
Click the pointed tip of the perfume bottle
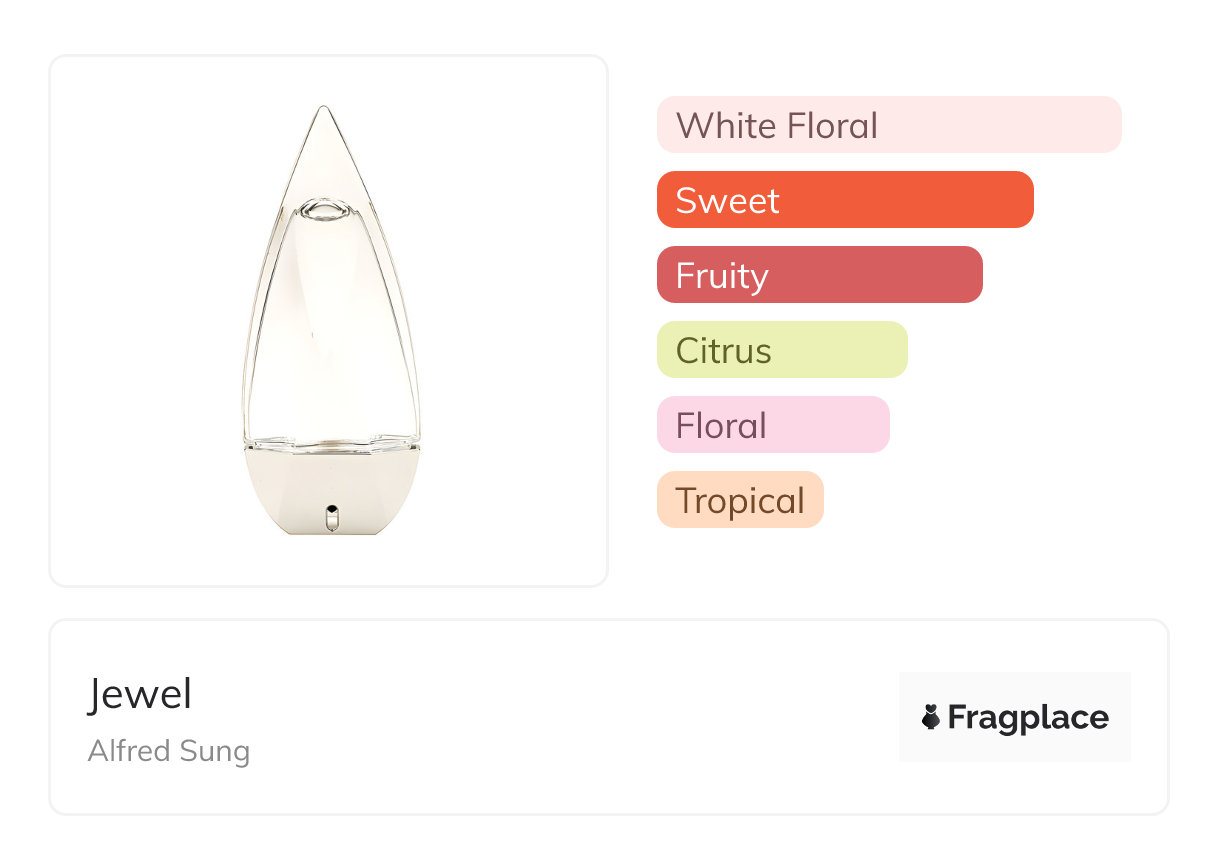[322, 110]
